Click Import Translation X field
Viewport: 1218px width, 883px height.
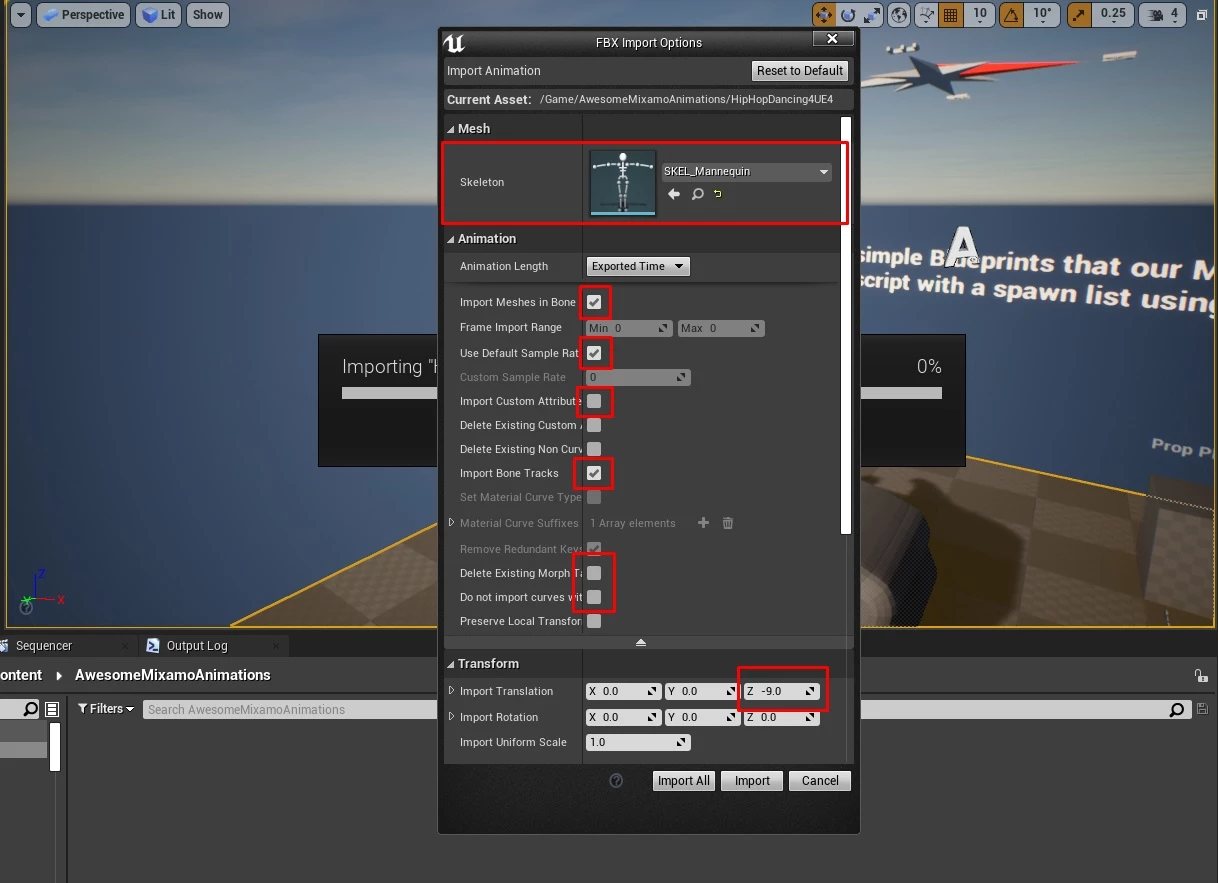pyautogui.click(x=622, y=691)
